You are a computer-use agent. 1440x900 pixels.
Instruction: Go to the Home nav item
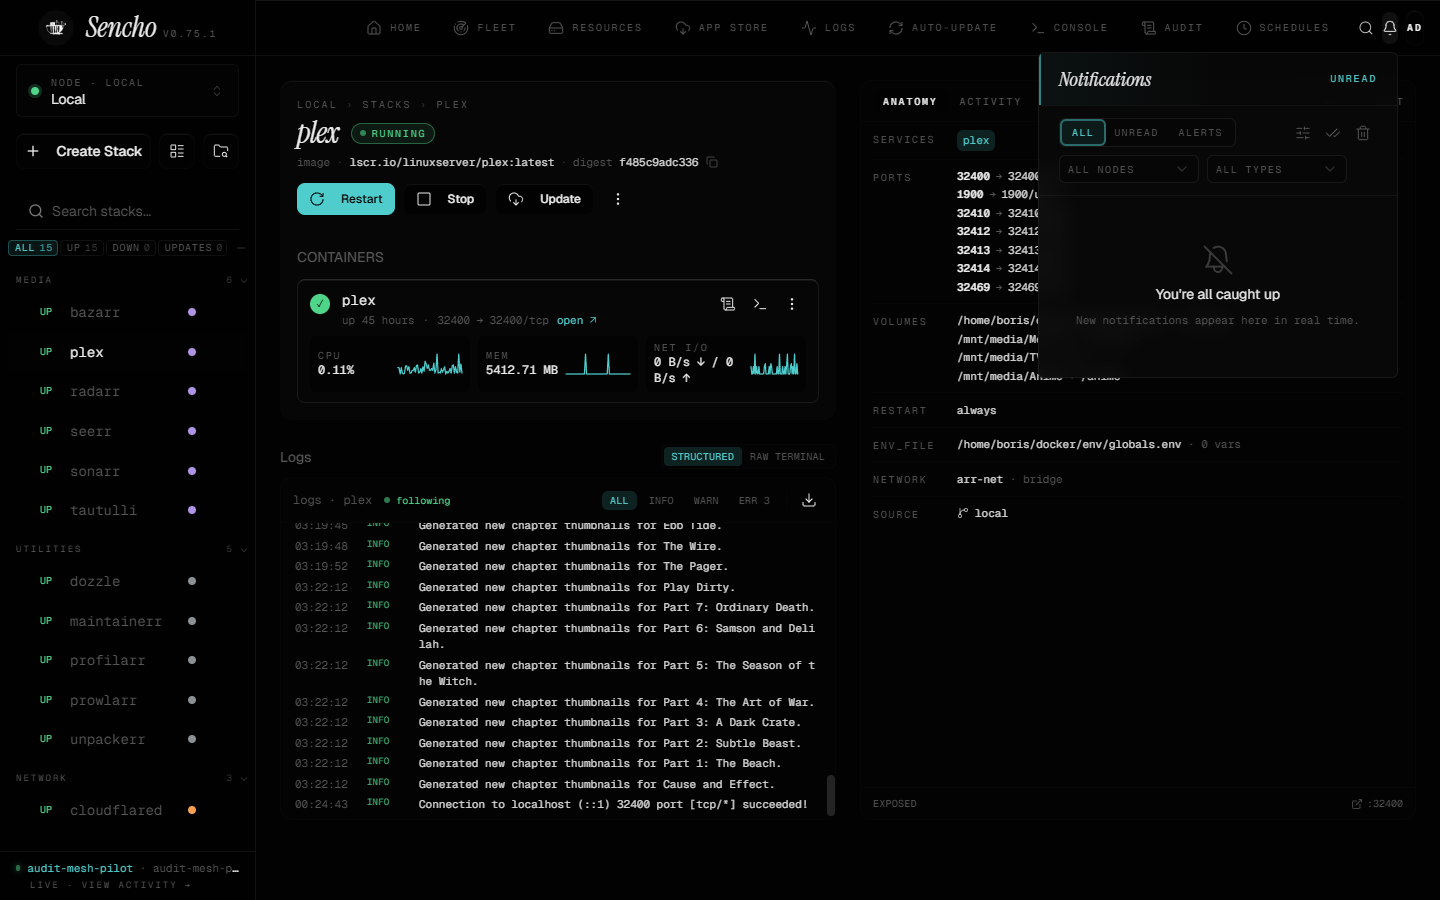pos(394,28)
